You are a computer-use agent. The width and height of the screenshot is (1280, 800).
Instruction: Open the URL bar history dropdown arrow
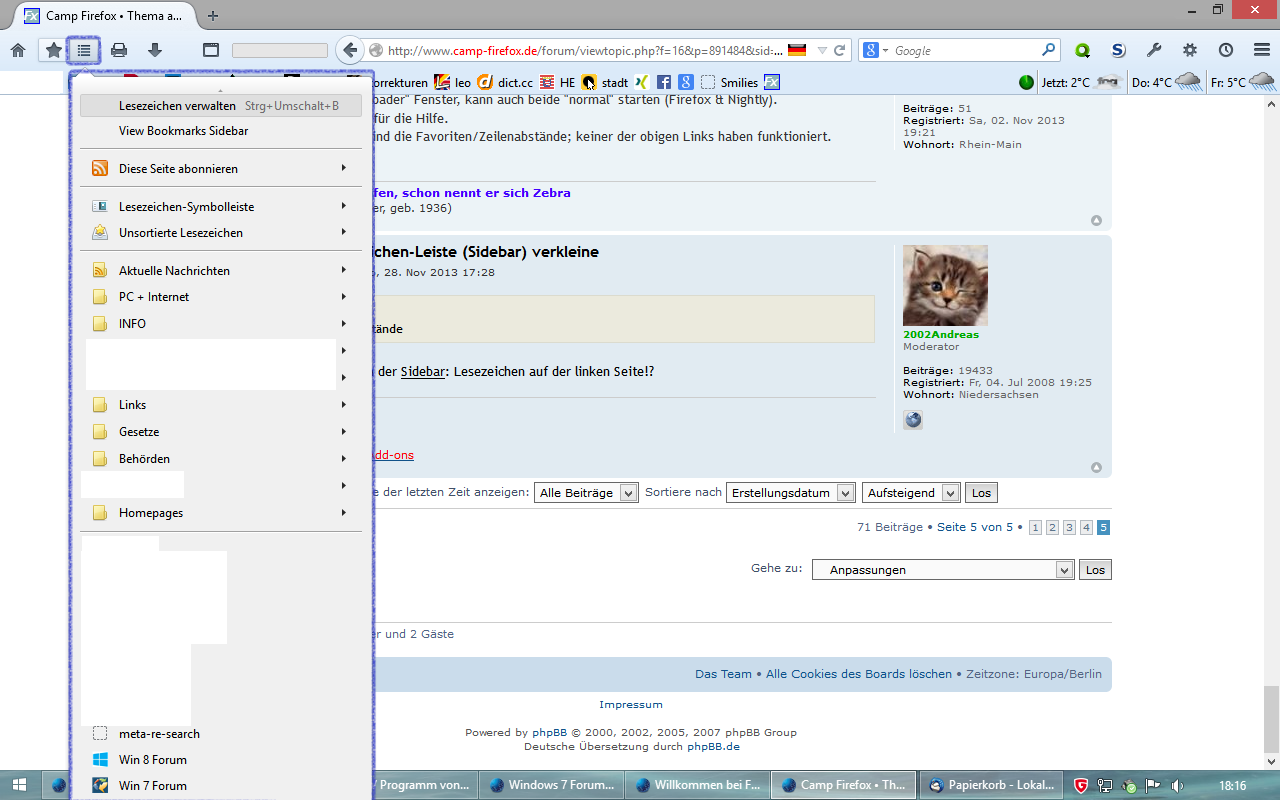pyautogui.click(x=822, y=50)
